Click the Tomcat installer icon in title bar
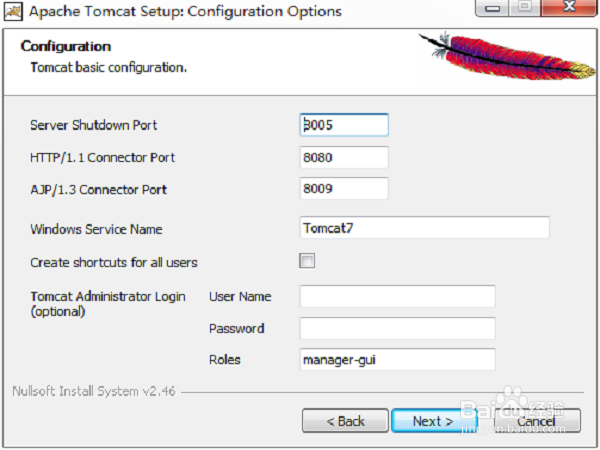The height and width of the screenshot is (450, 600). [x=11, y=11]
